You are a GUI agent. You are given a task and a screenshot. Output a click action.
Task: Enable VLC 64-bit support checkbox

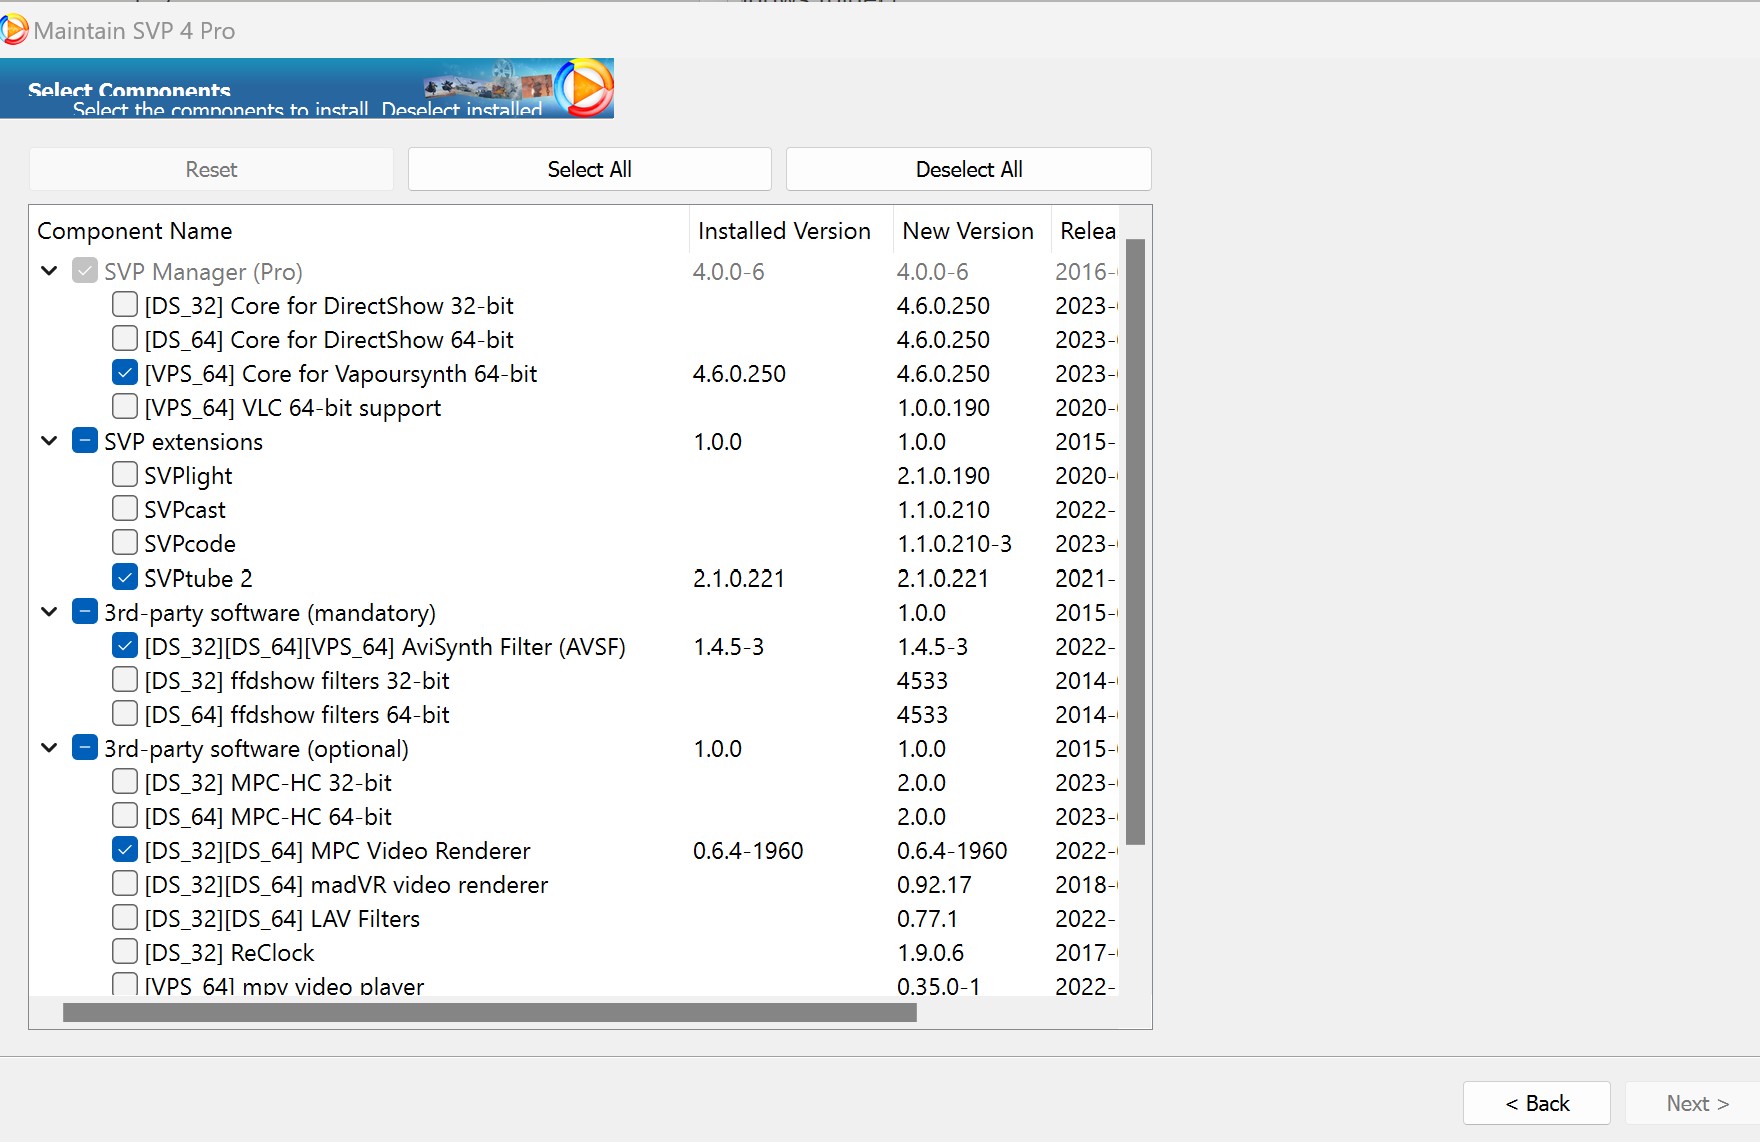(125, 407)
